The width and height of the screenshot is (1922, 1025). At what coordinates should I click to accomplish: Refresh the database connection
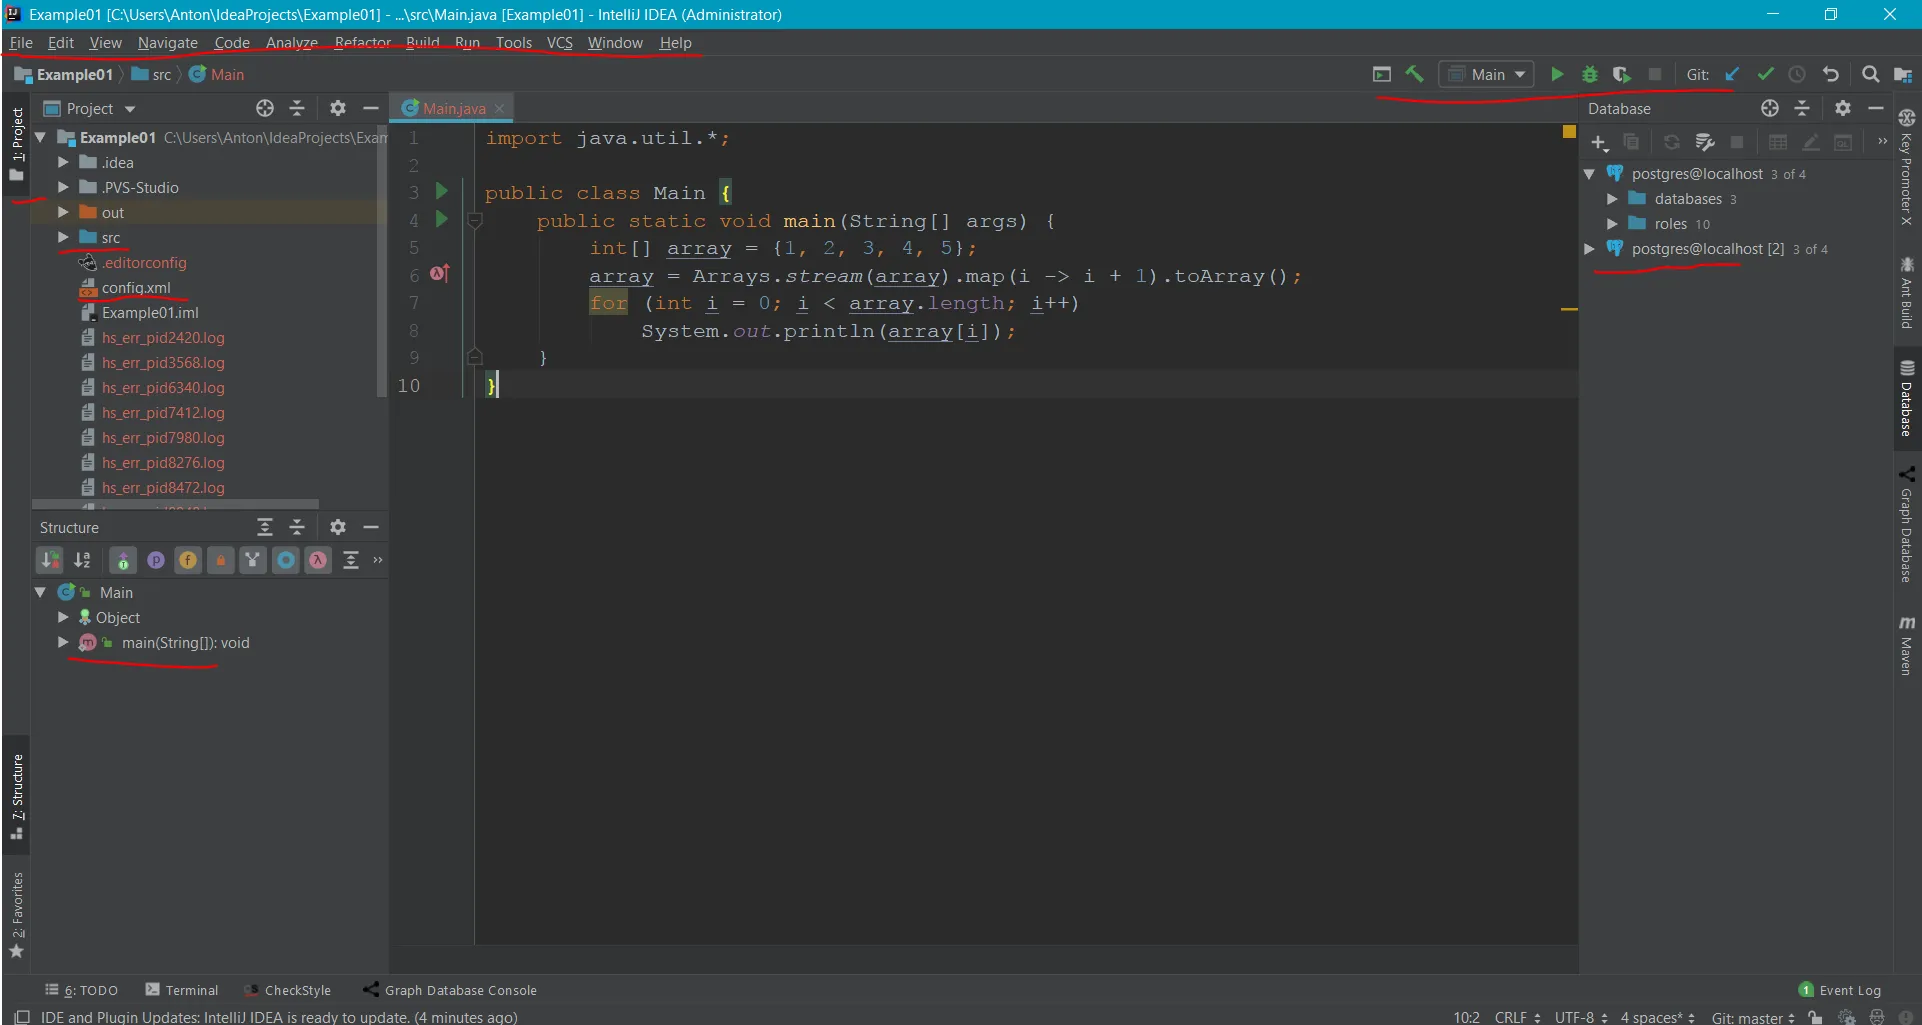(1672, 142)
